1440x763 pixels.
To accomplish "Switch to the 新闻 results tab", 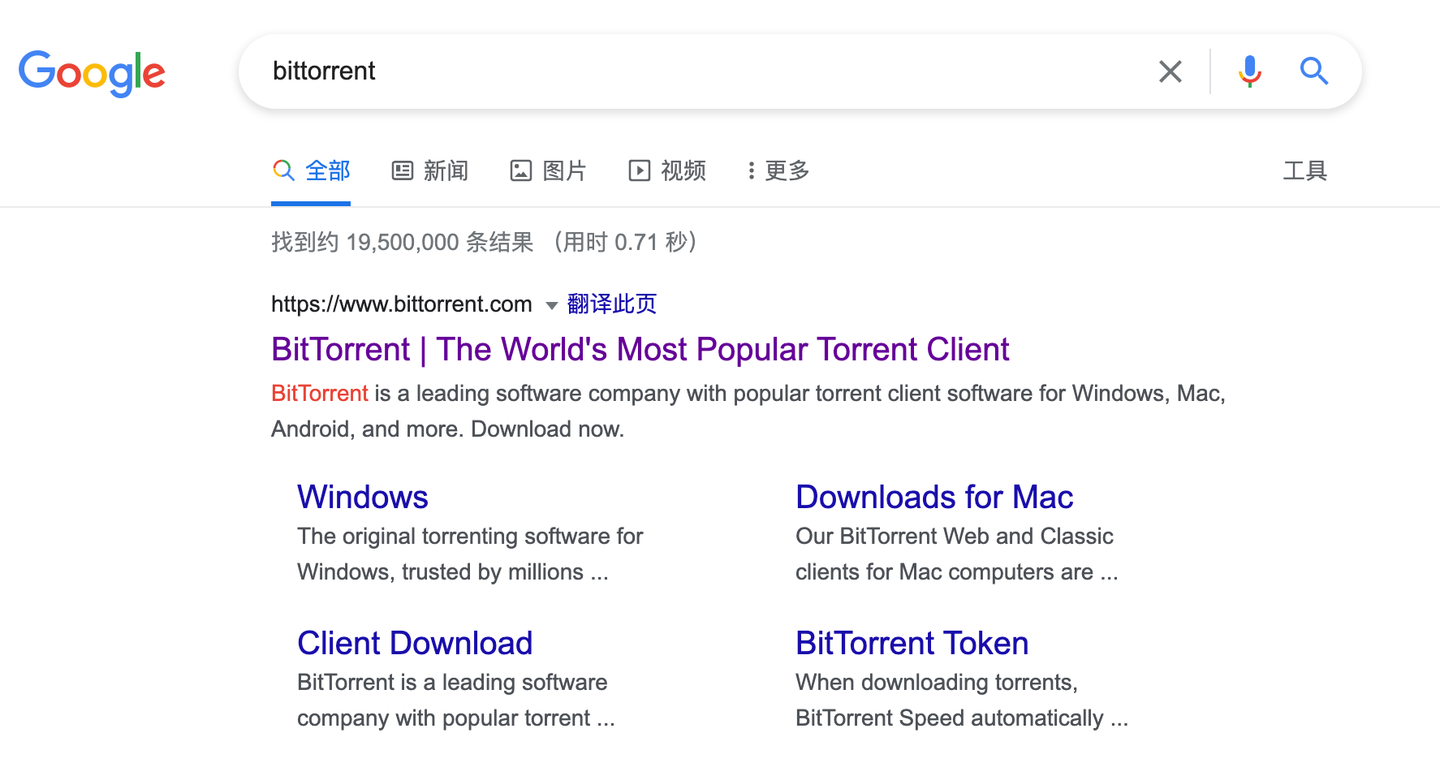I will coord(444,170).
